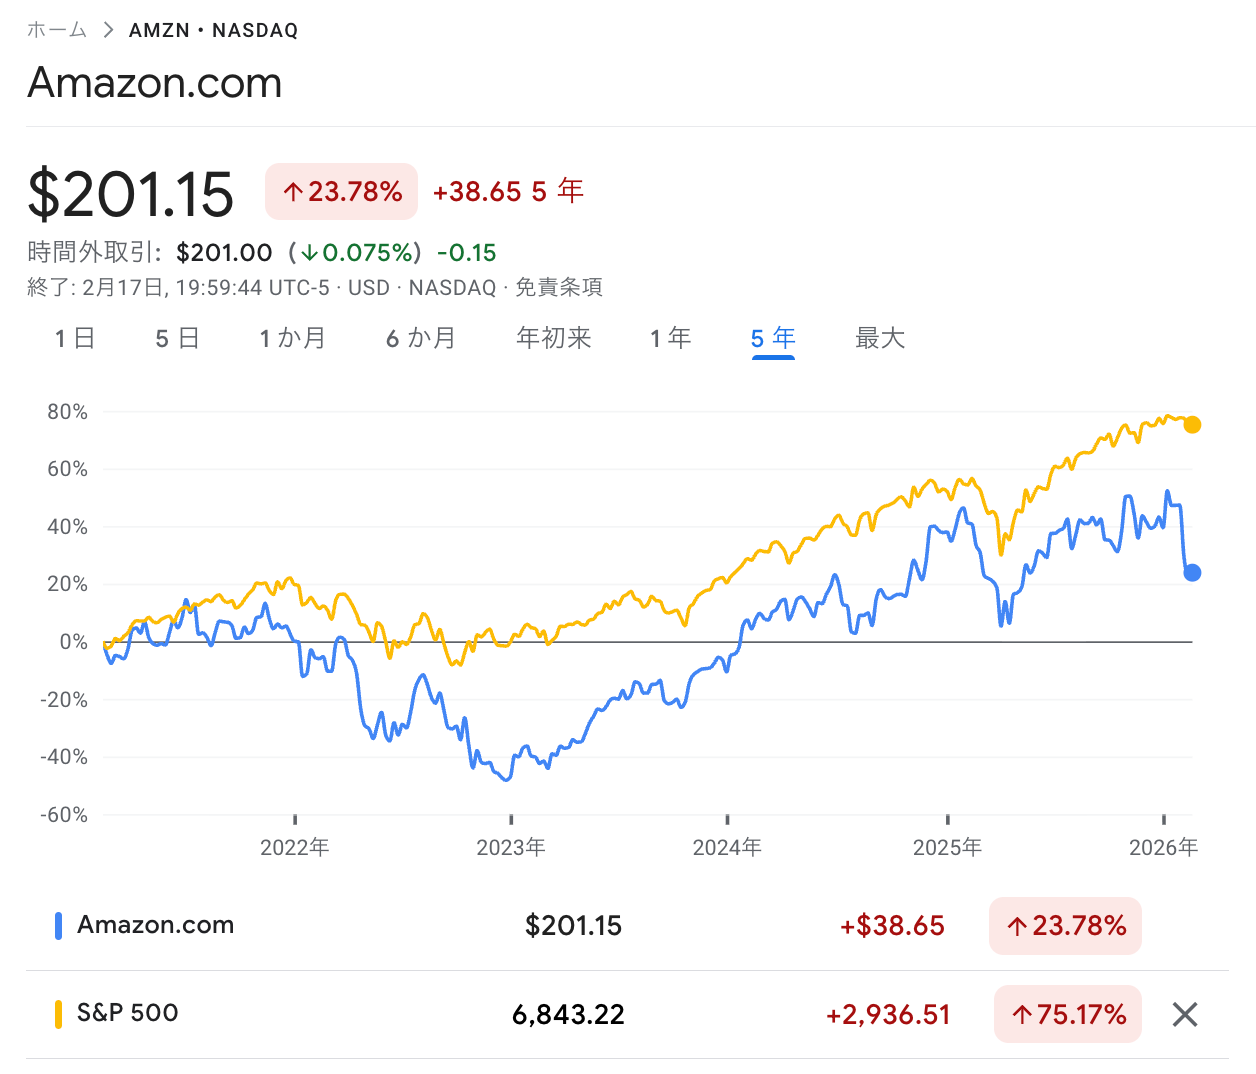
Task: Open the S&P 500 comparison row
Action: pyautogui.click(x=128, y=1013)
